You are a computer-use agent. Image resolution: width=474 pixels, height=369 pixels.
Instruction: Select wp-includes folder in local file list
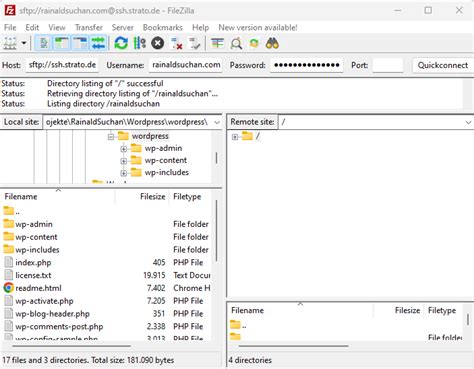tap(107, 250)
